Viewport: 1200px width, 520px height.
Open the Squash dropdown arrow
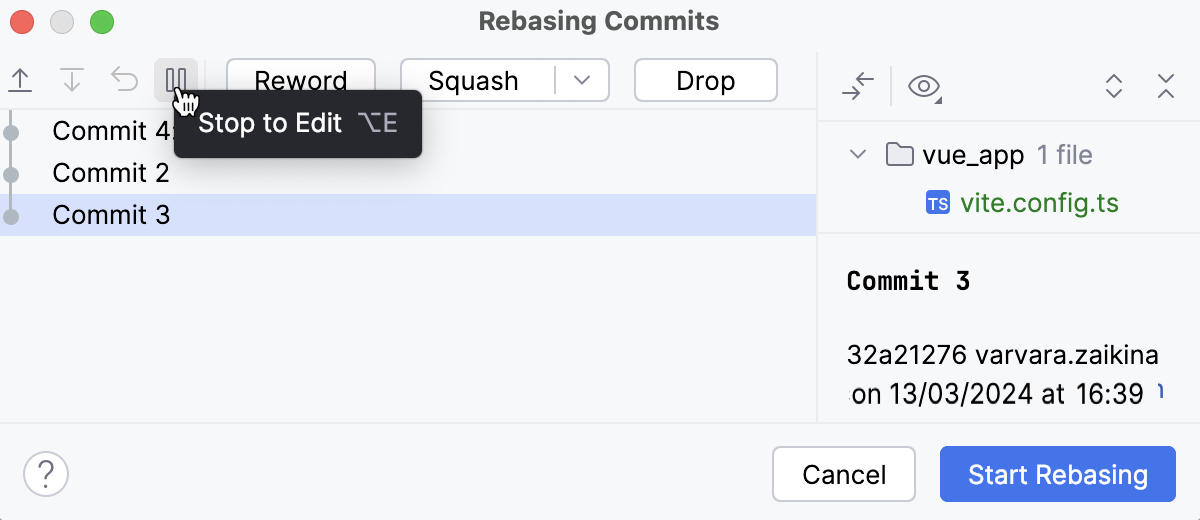[582, 80]
